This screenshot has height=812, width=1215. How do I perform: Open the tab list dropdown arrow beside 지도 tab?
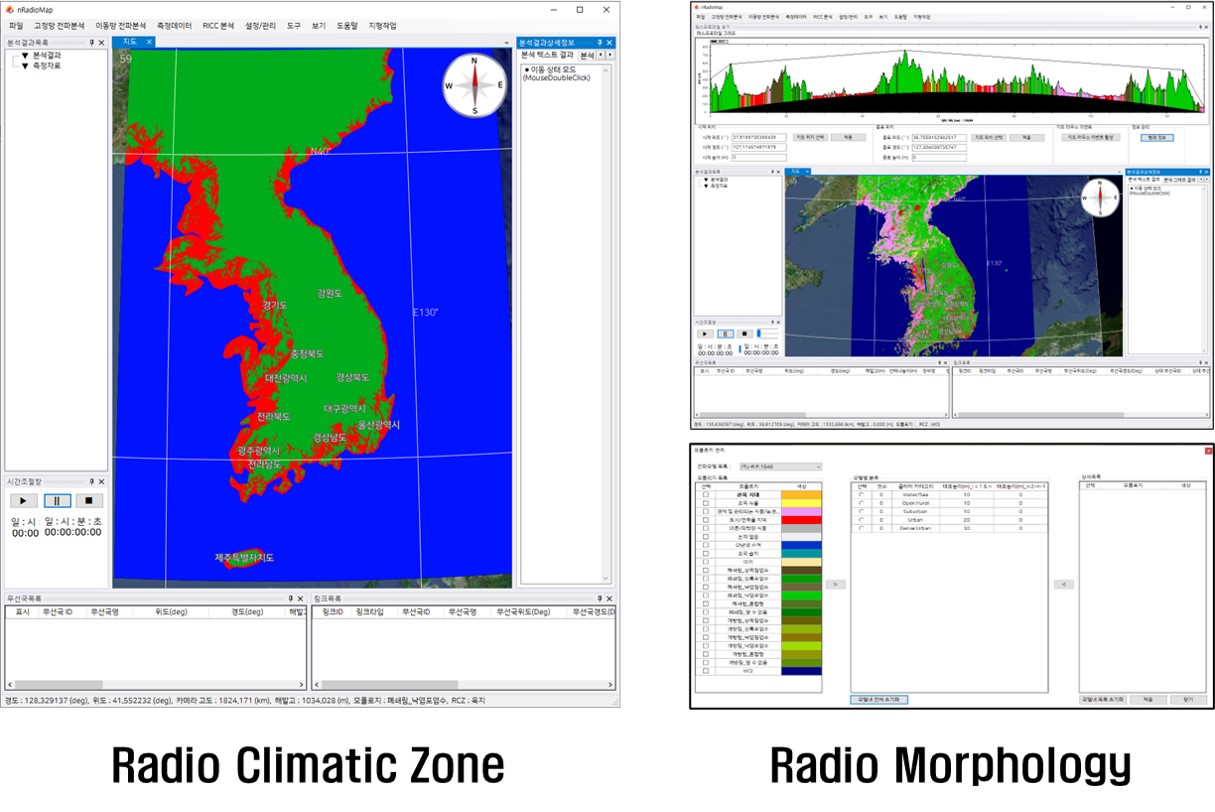[506, 43]
